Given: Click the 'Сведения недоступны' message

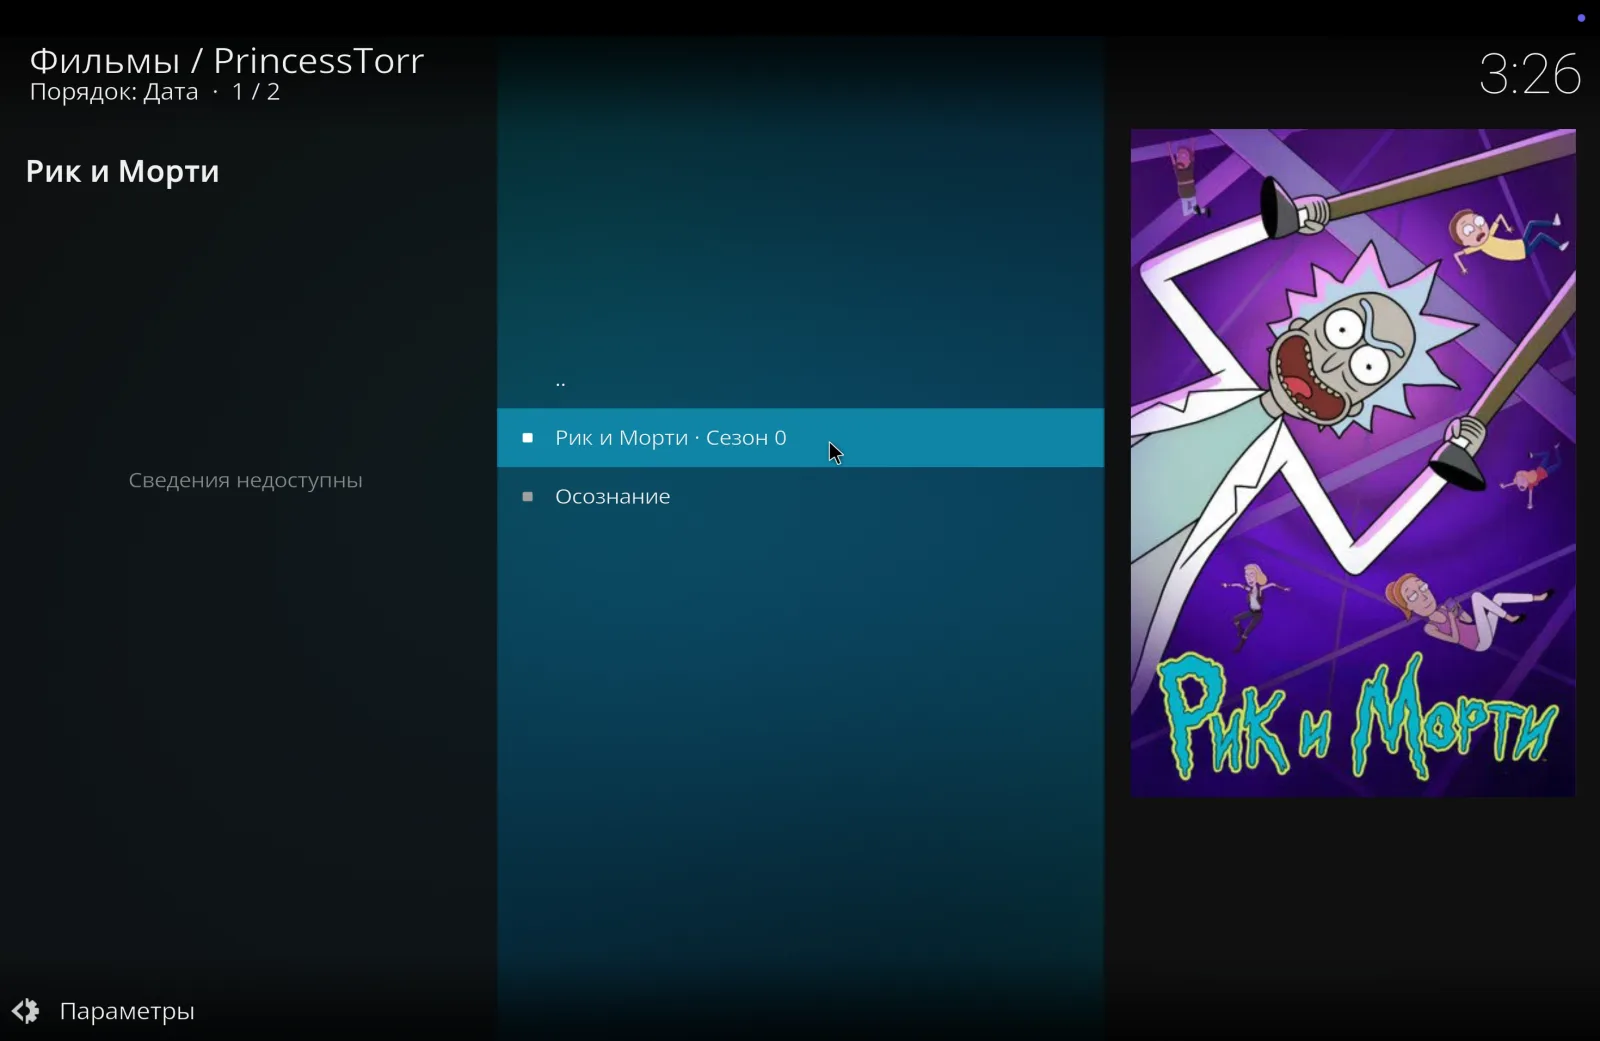Looking at the screenshot, I should pos(246,480).
